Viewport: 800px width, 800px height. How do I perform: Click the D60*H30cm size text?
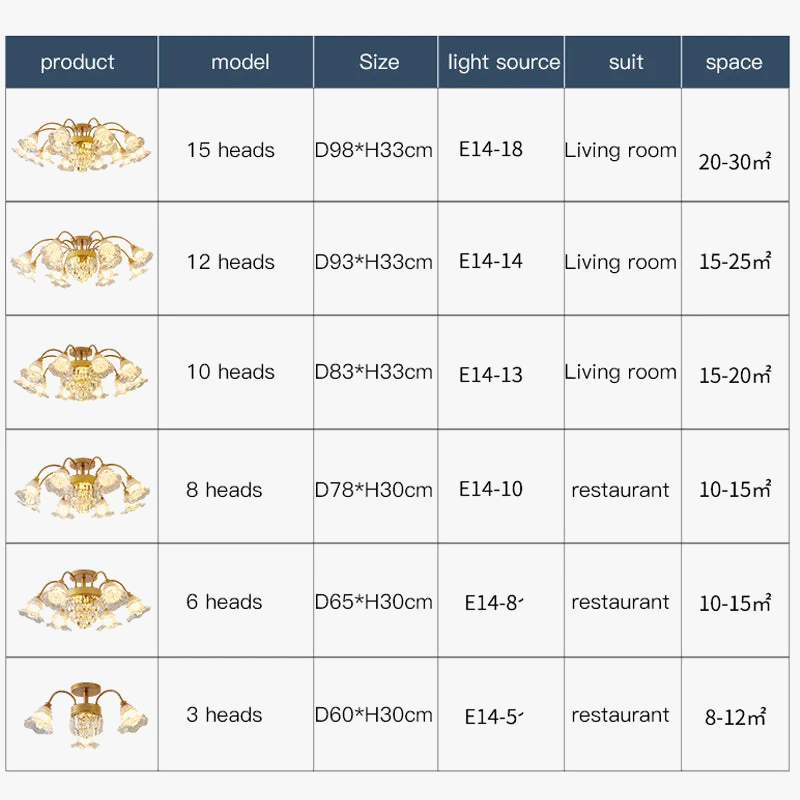(374, 715)
